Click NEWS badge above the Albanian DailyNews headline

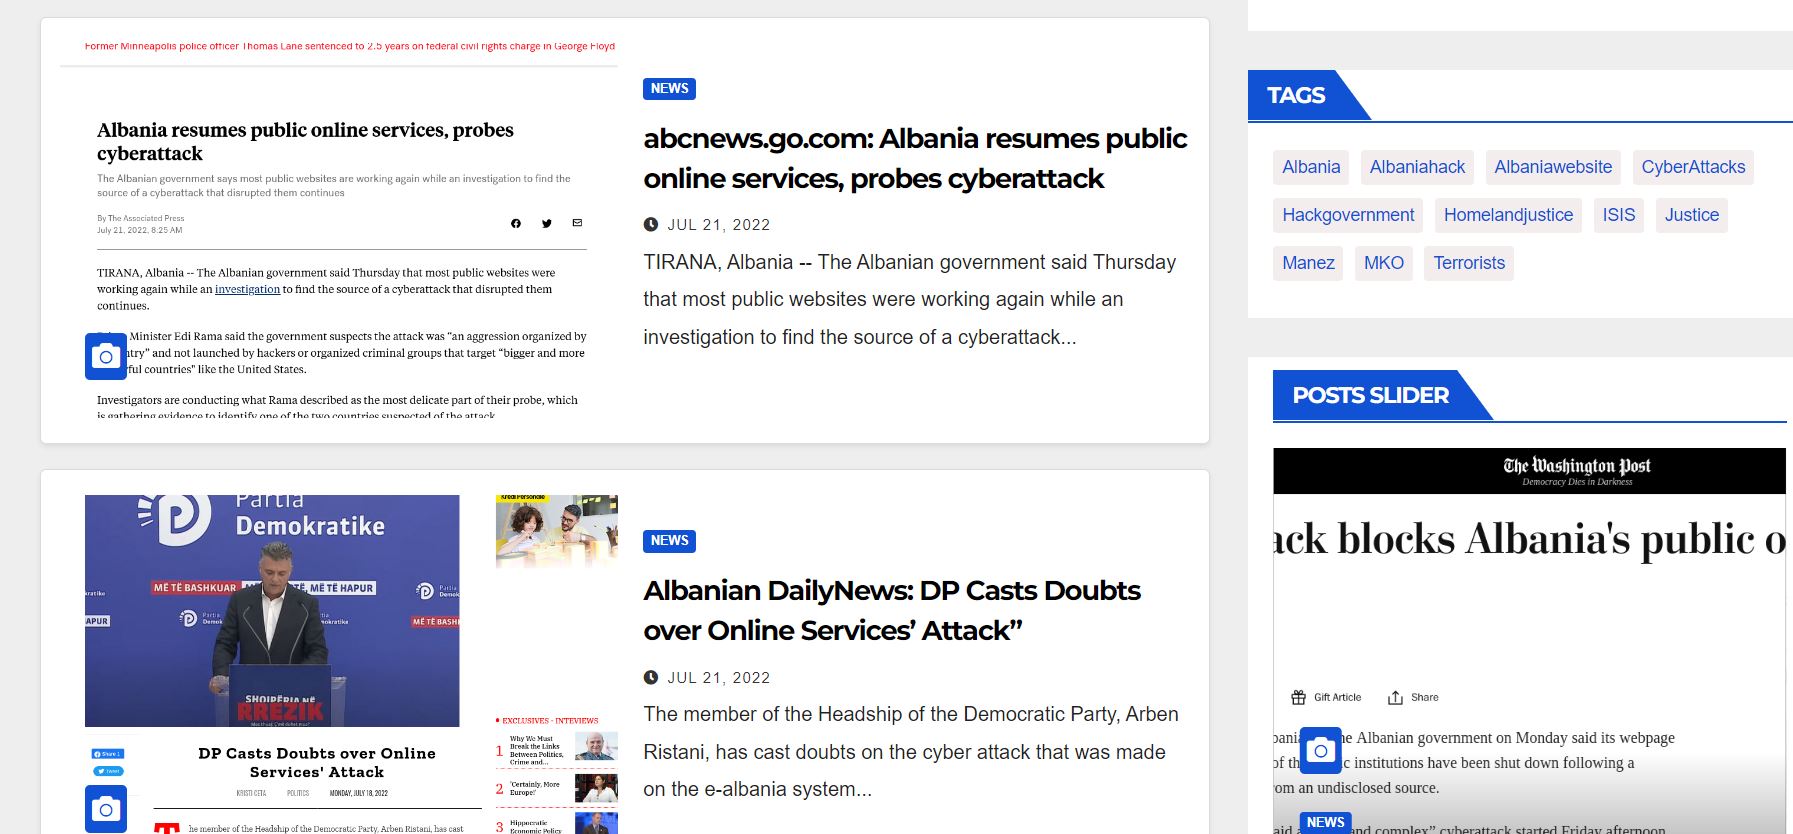tap(669, 541)
